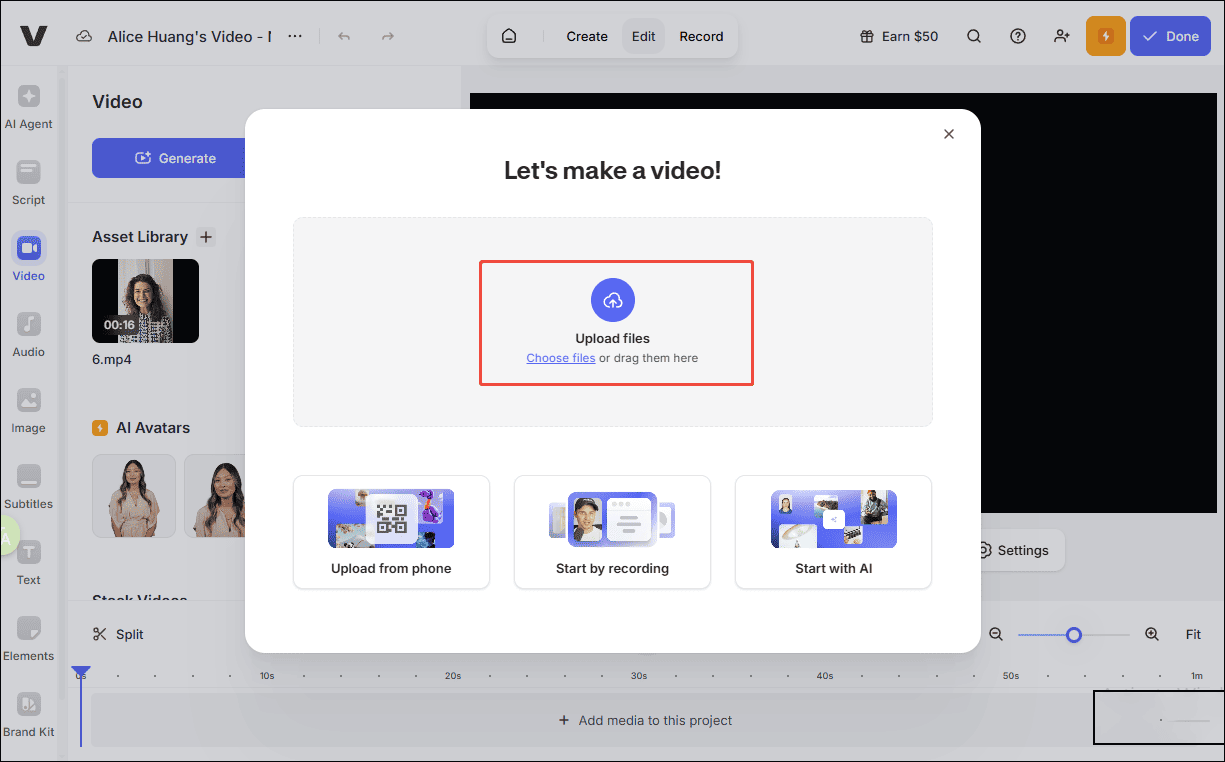The height and width of the screenshot is (762, 1225).
Task: Open the Brand Kit panel
Action: 29,712
